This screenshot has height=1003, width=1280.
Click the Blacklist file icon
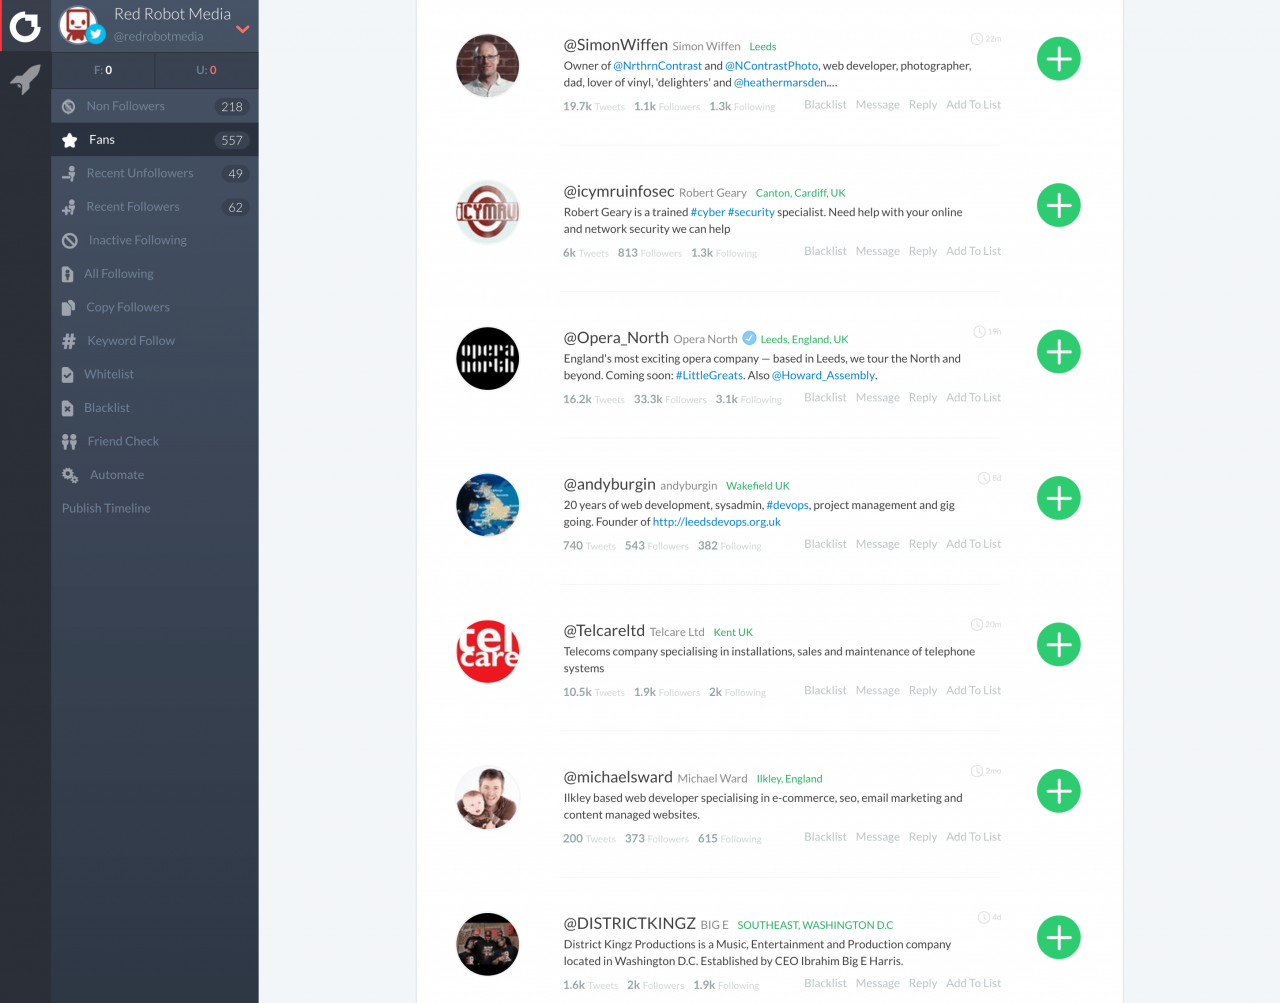coord(68,408)
